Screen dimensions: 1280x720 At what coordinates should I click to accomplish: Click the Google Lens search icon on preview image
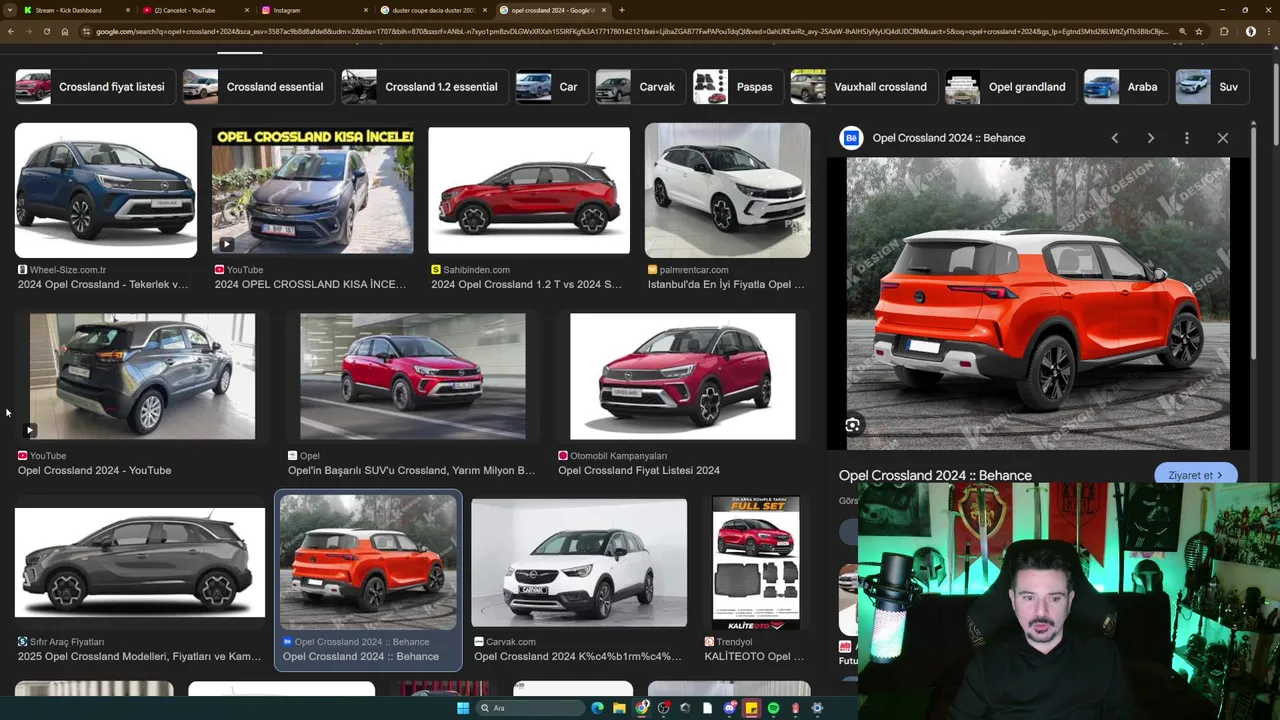click(x=852, y=425)
